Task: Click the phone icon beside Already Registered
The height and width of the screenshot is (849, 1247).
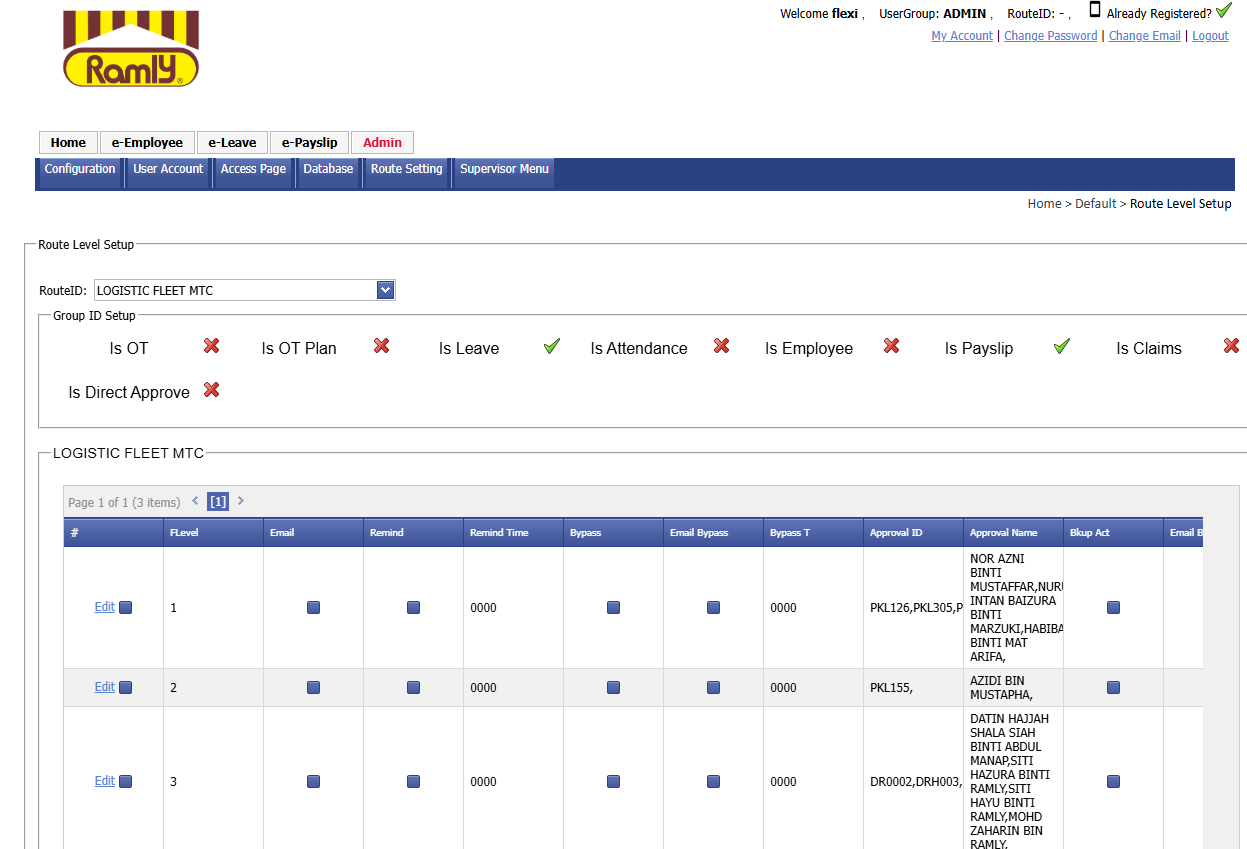Action: [1095, 10]
